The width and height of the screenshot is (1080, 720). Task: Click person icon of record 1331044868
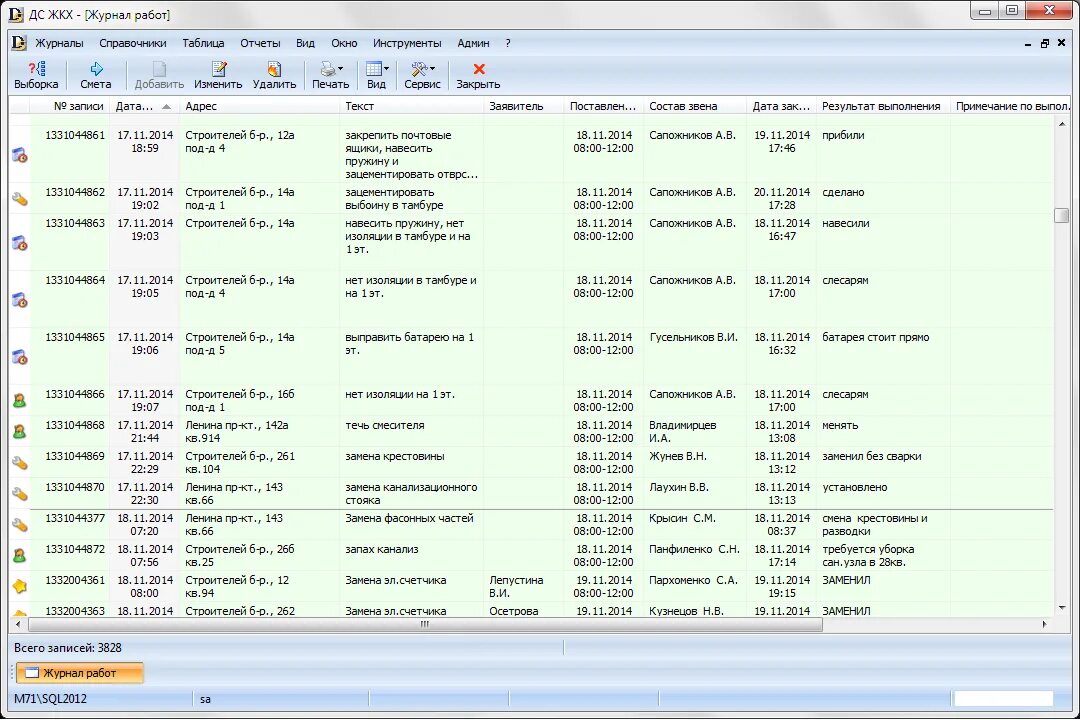tap(20, 431)
